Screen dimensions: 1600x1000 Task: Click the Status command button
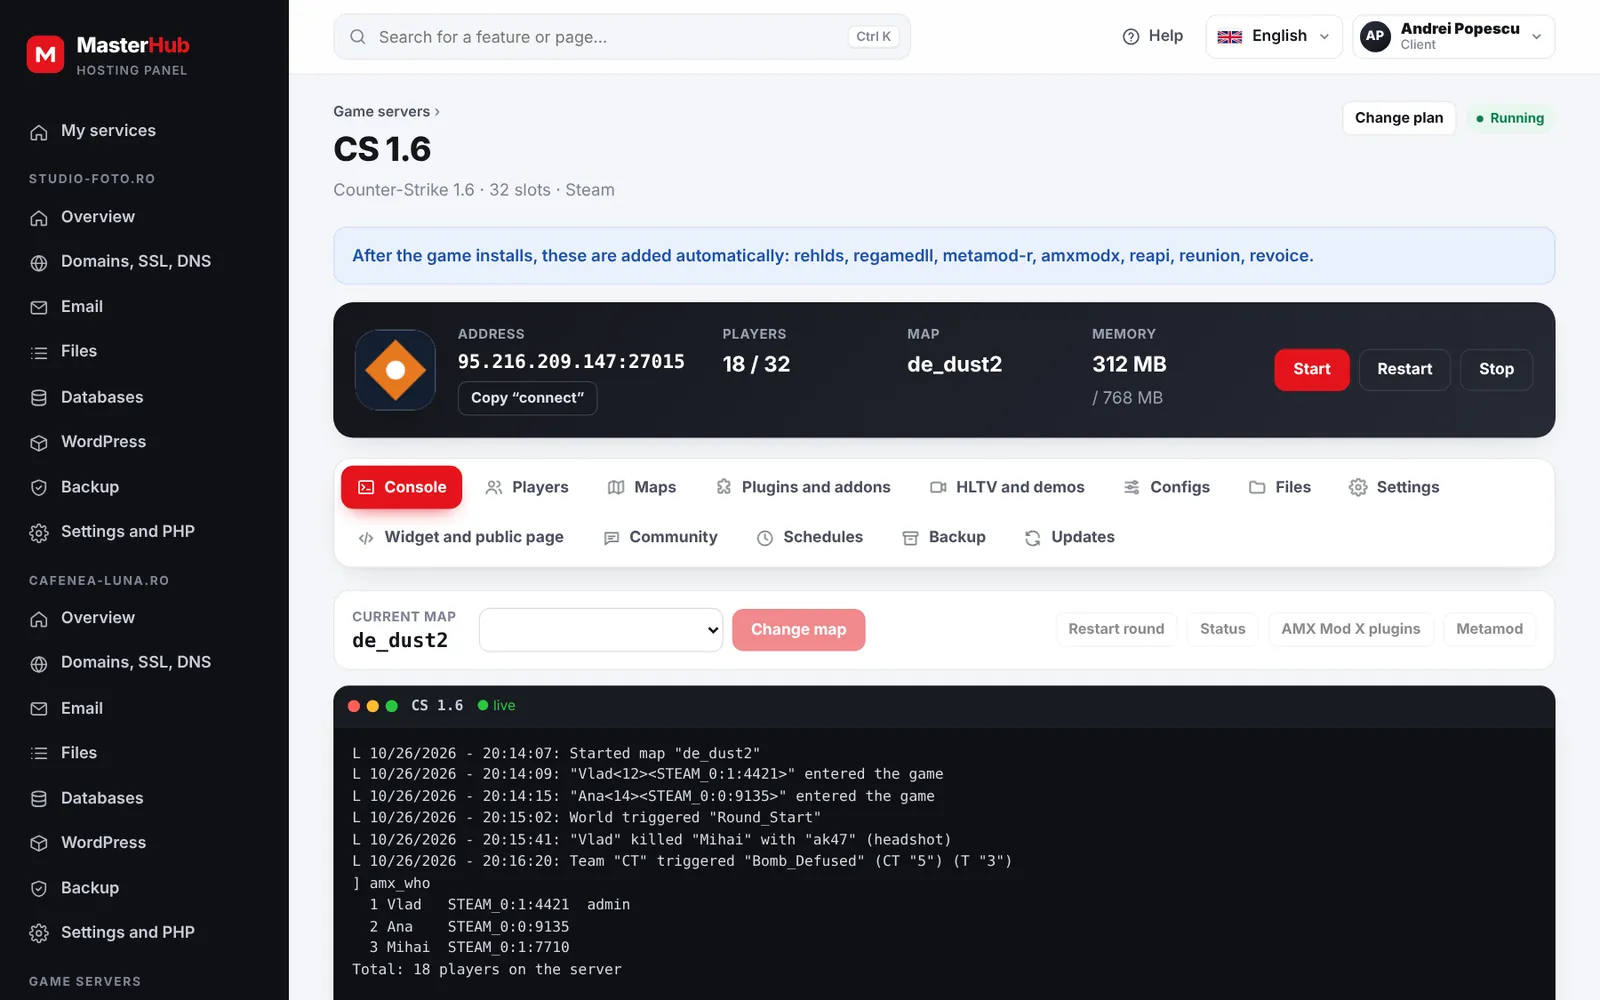pyautogui.click(x=1222, y=629)
